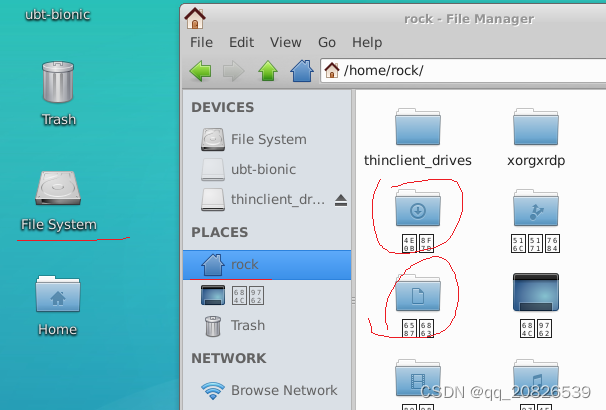This screenshot has width=606, height=410.
Task: Open the downloads folder with arrow emblem
Action: 418,221
